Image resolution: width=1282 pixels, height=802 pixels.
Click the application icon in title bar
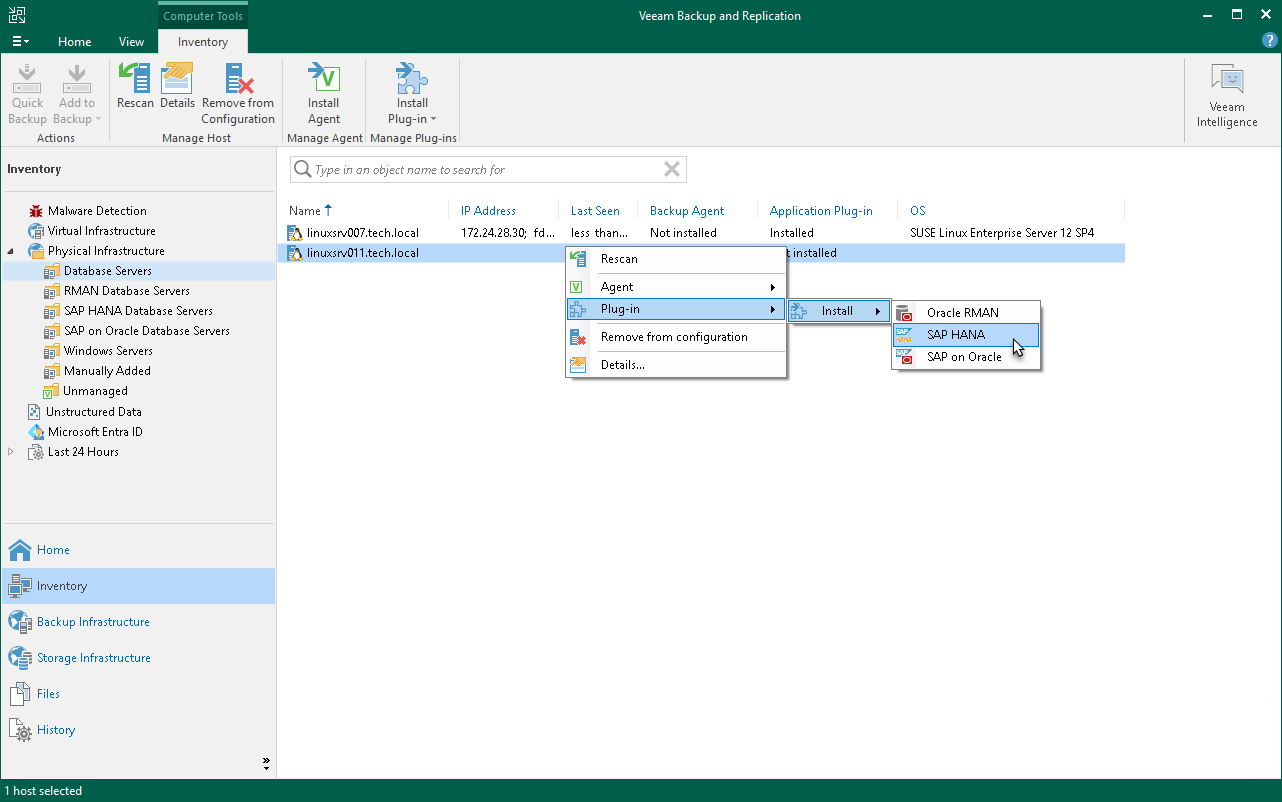coord(17,15)
